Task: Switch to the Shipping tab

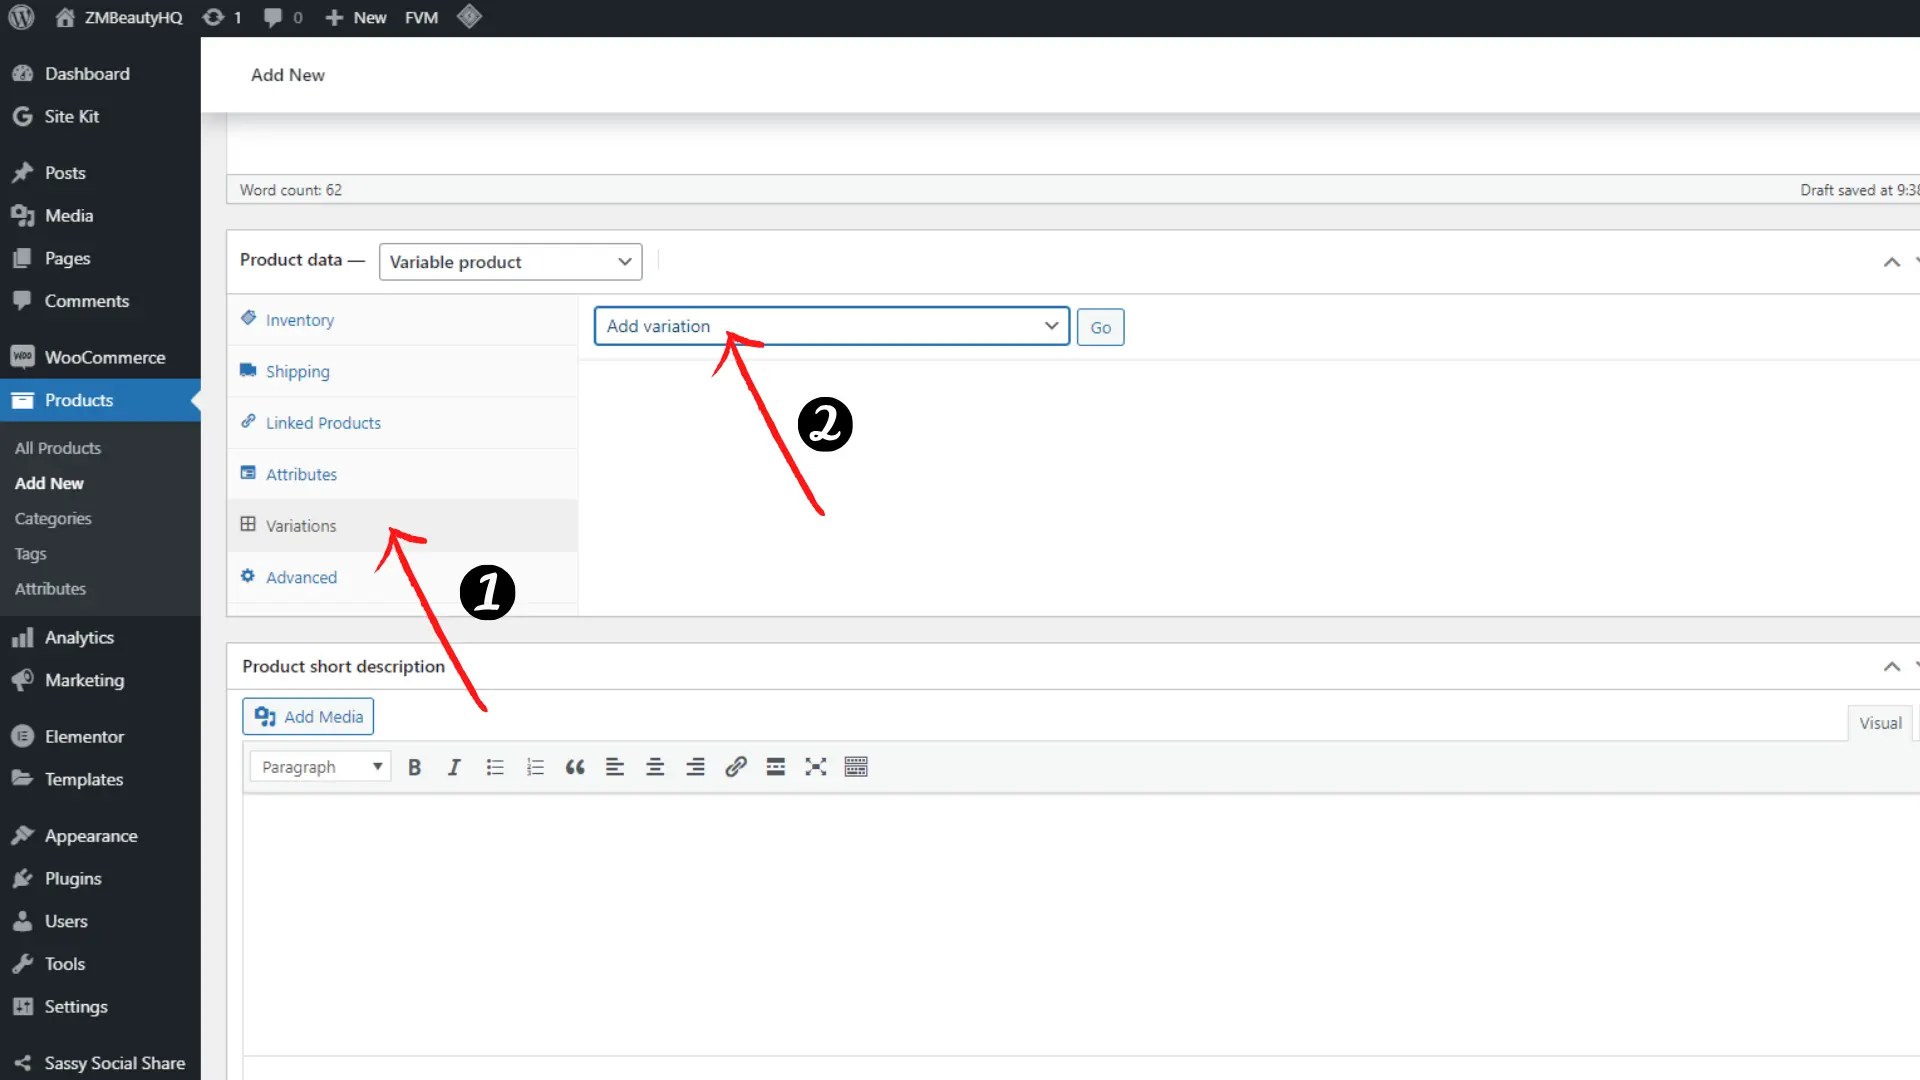Action: pyautogui.click(x=403, y=371)
